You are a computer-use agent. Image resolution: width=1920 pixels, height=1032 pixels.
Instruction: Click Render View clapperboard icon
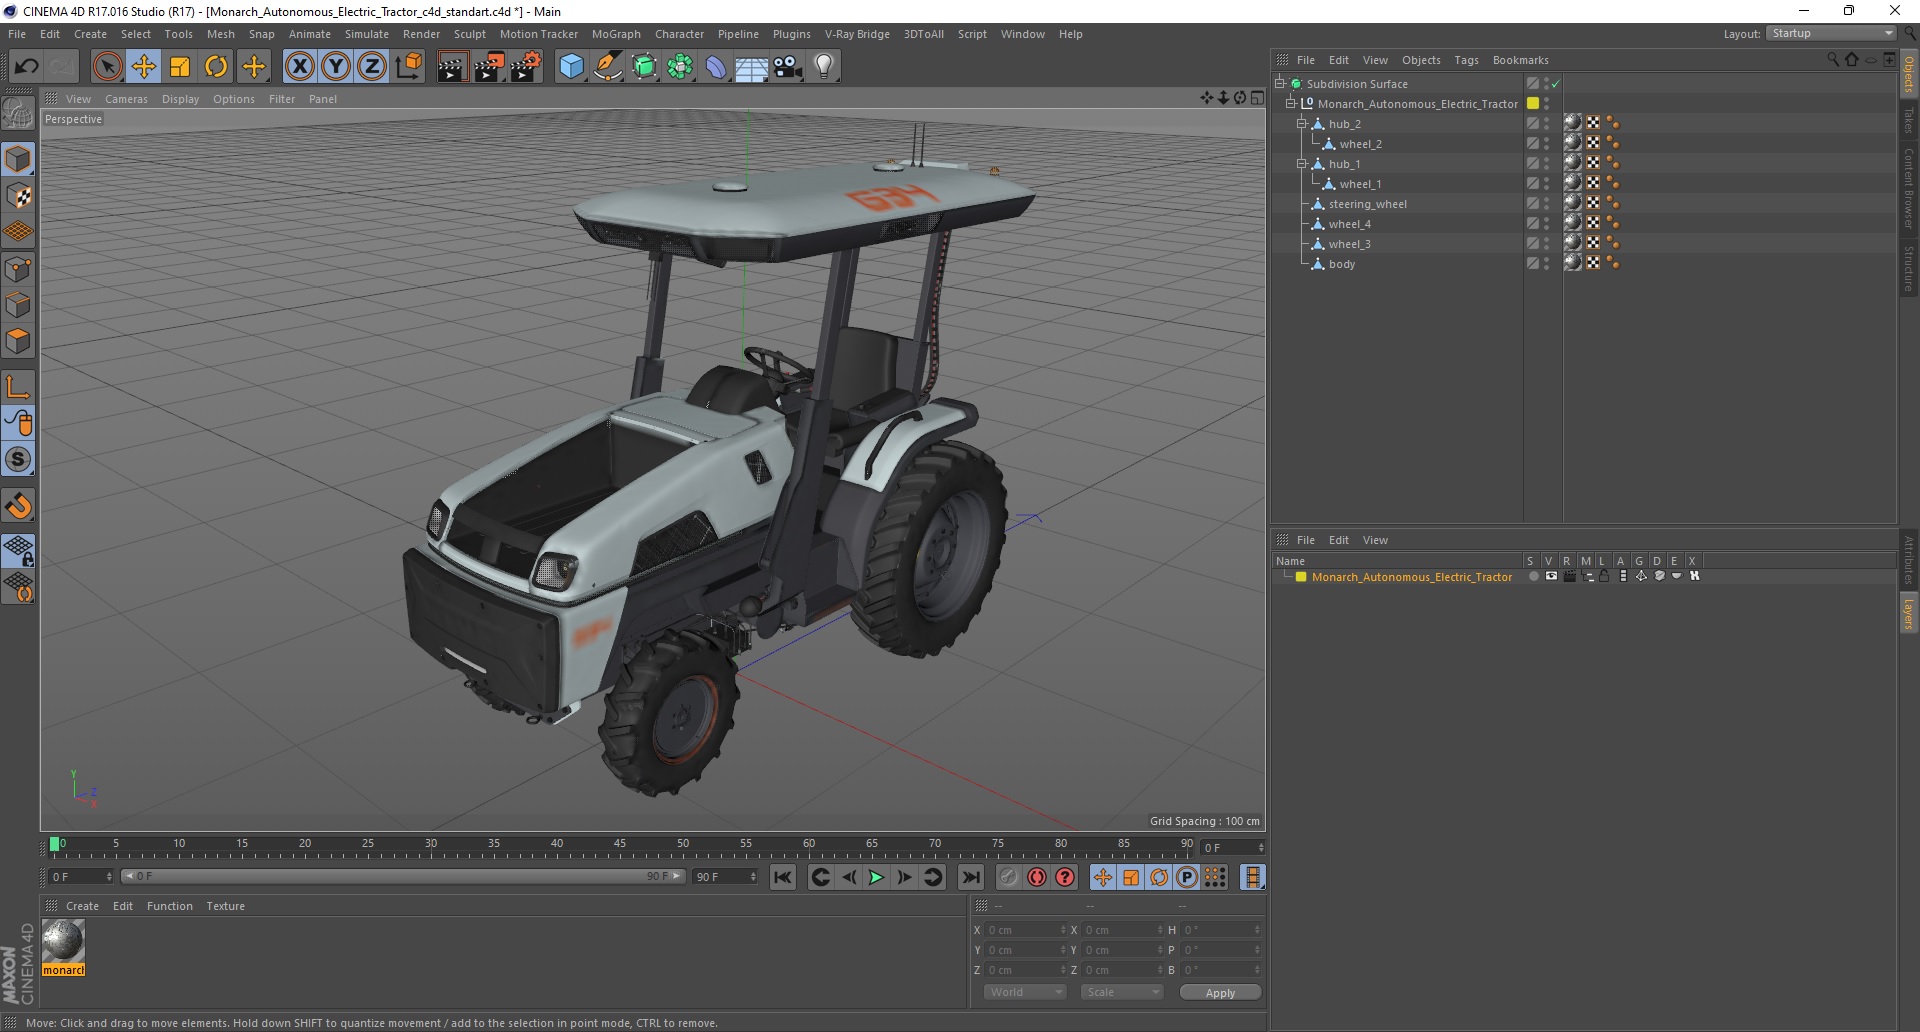(x=452, y=67)
